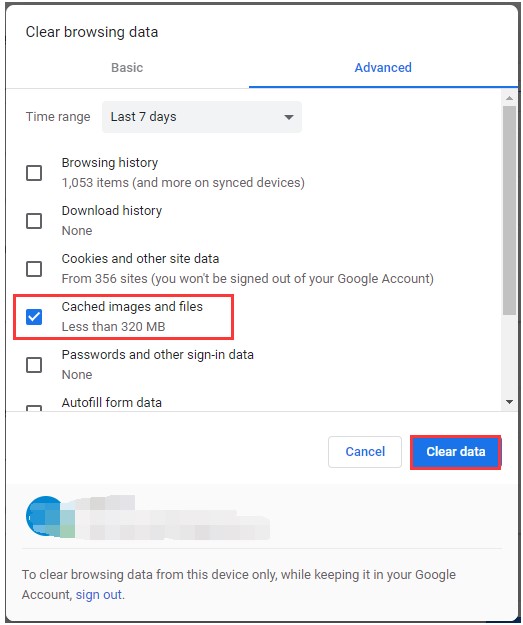Select the Advanced tab

[x=383, y=68]
